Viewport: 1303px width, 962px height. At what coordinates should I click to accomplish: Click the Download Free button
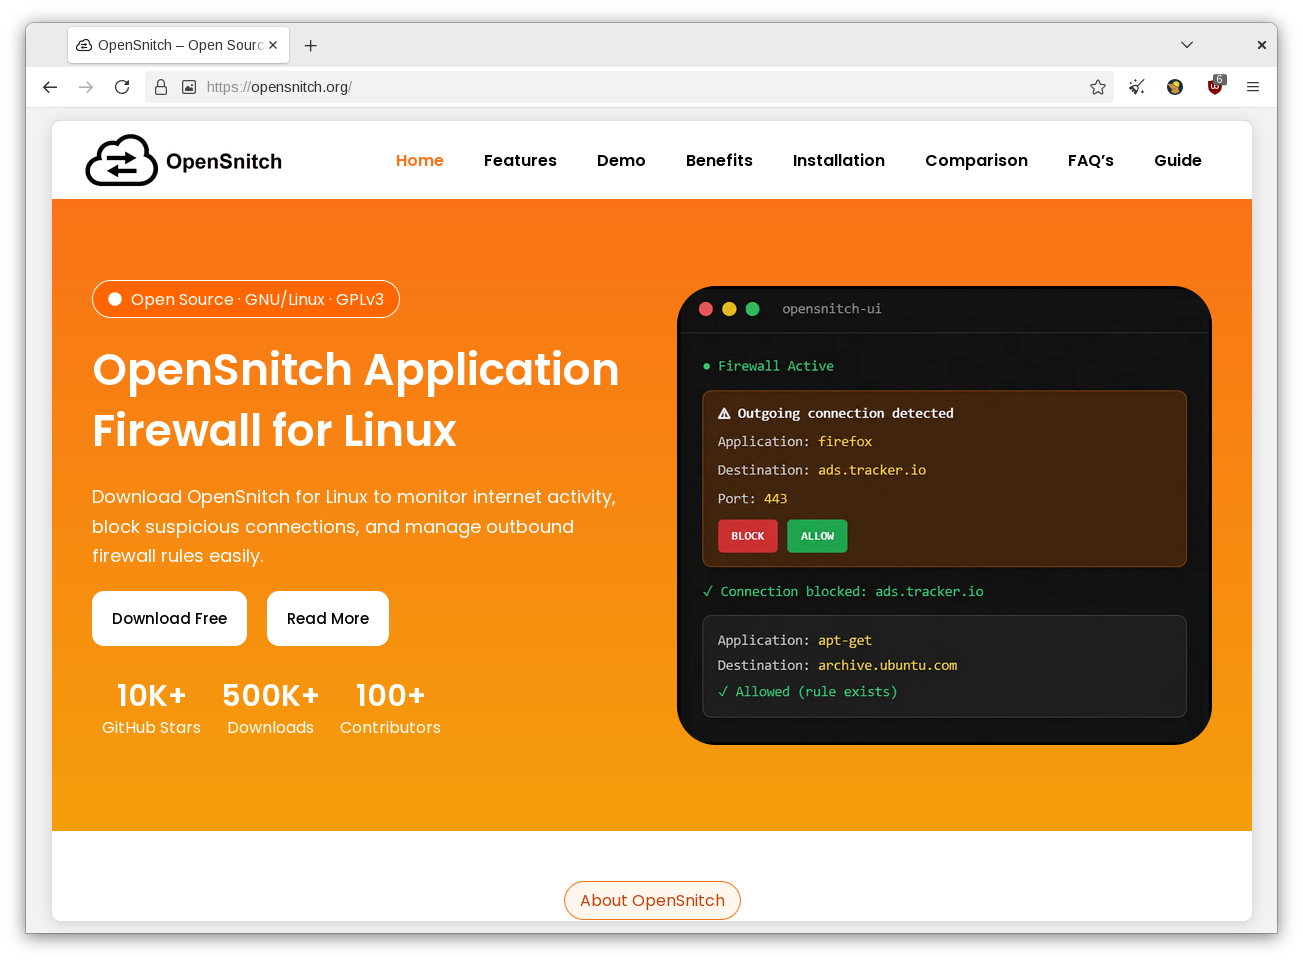pos(170,618)
